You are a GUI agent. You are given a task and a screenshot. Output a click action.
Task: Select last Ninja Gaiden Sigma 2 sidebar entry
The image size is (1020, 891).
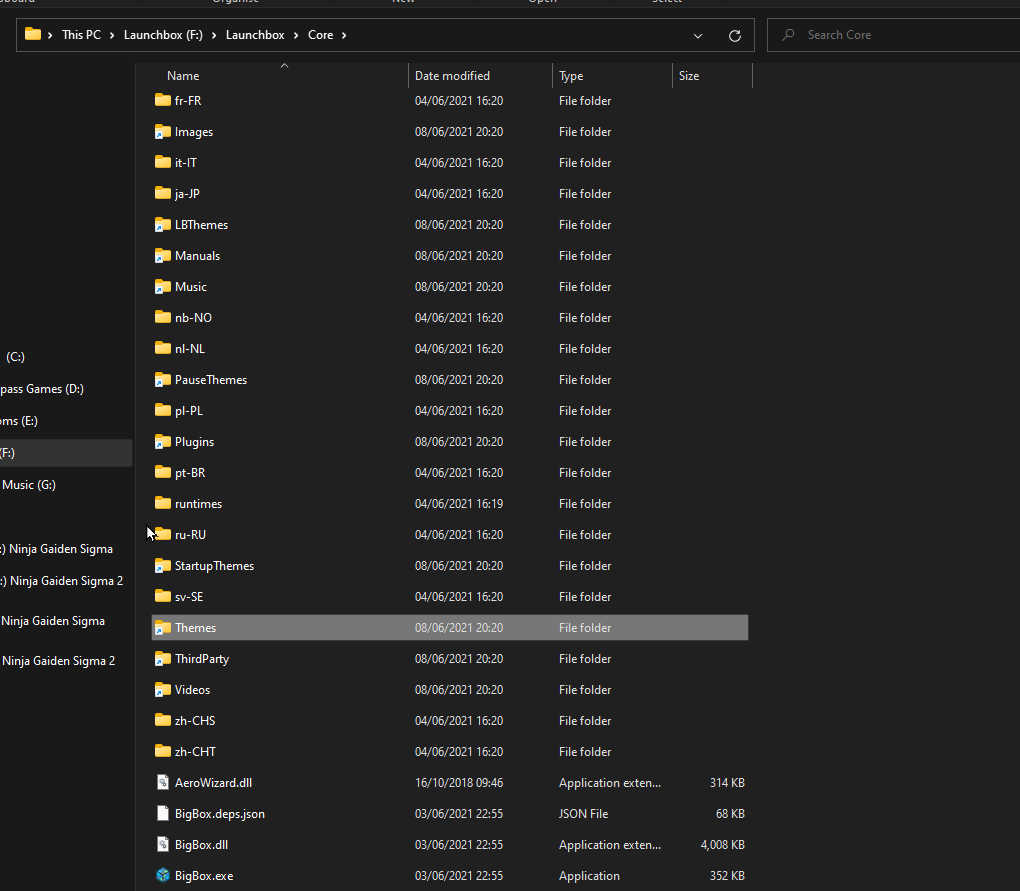pos(58,661)
